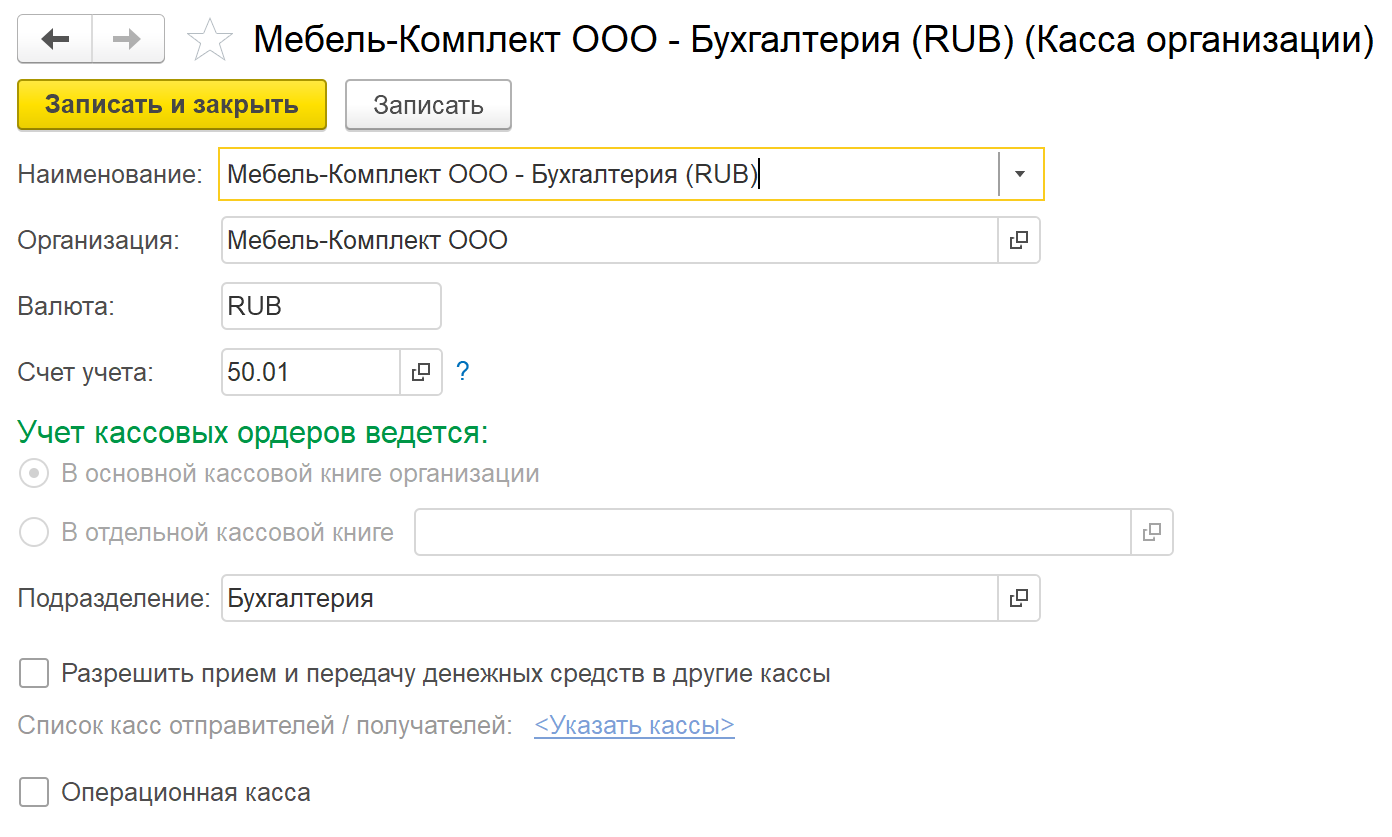Expand the Наименование dropdown arrow

(x=1020, y=175)
